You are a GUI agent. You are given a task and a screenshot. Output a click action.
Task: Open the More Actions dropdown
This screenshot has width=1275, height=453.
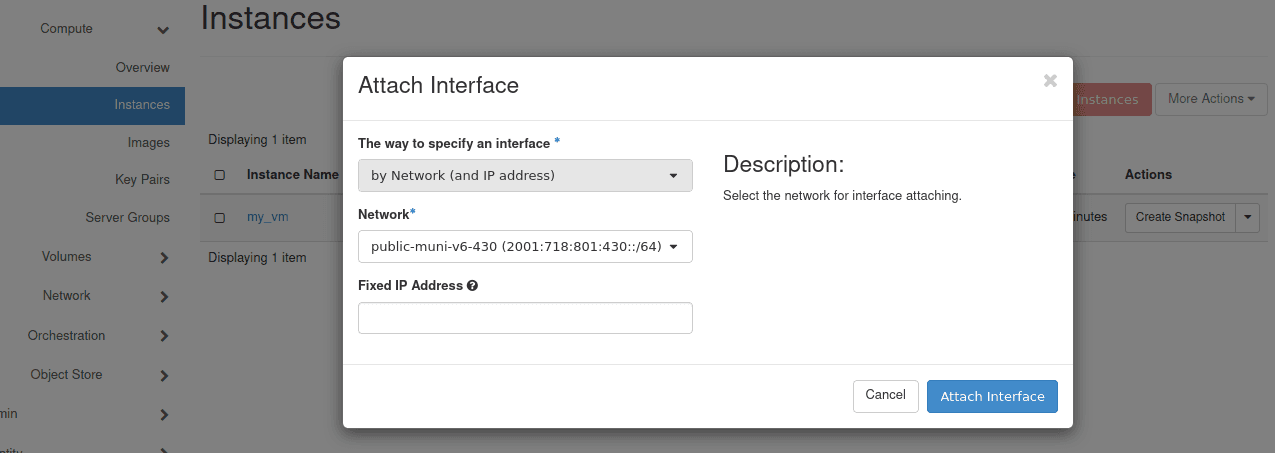point(1211,99)
